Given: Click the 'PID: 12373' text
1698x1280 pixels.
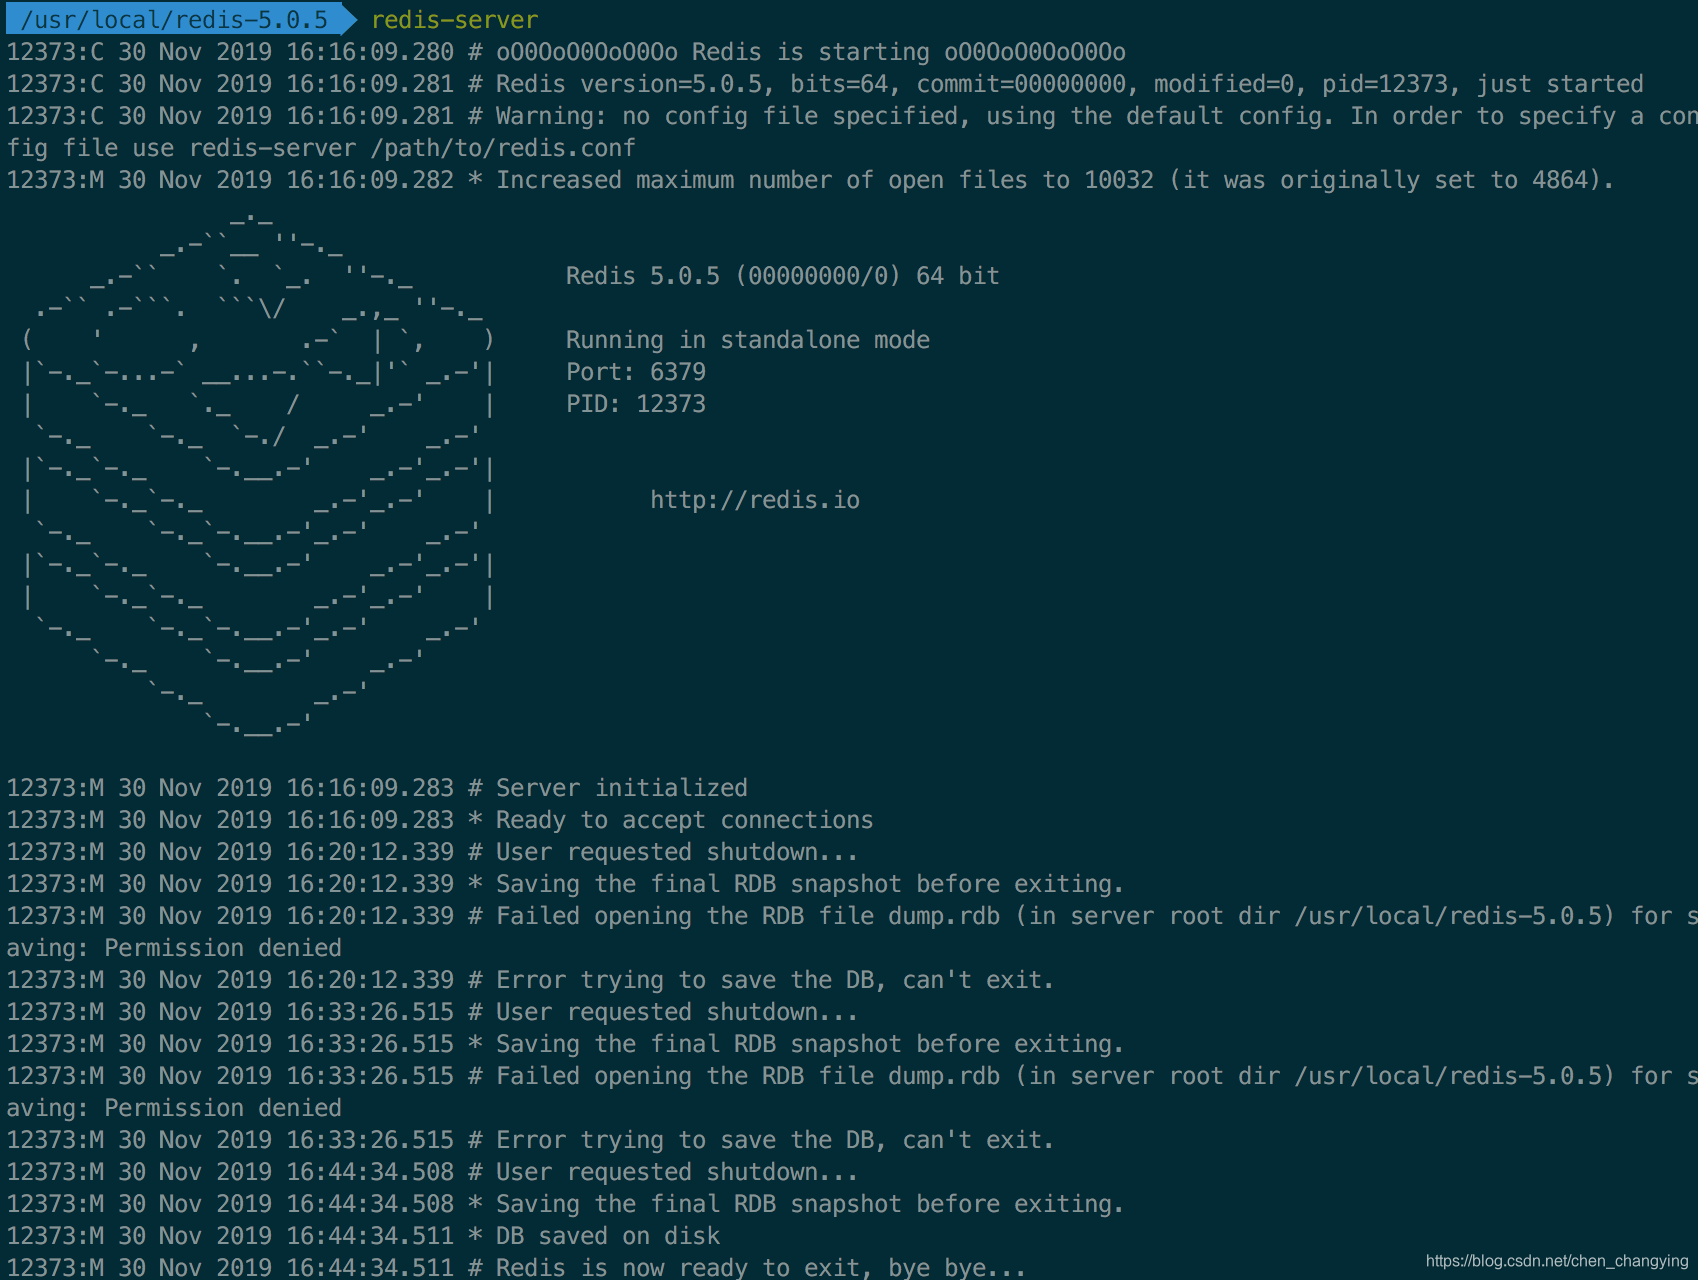Looking at the screenshot, I should (636, 404).
